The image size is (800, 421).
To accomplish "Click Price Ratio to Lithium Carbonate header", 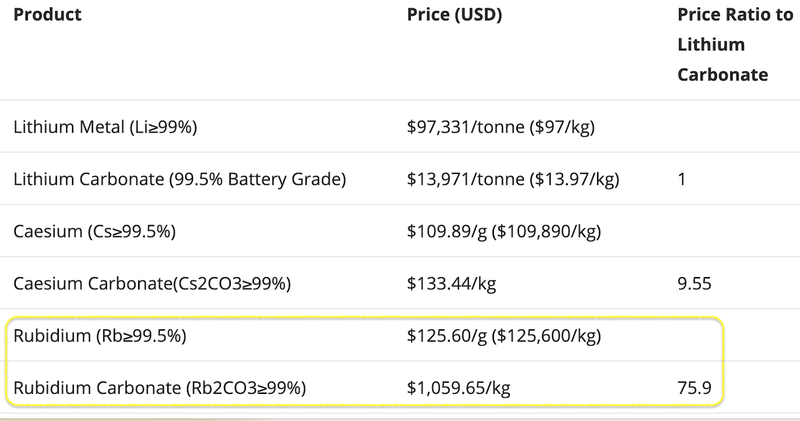I will point(735,44).
